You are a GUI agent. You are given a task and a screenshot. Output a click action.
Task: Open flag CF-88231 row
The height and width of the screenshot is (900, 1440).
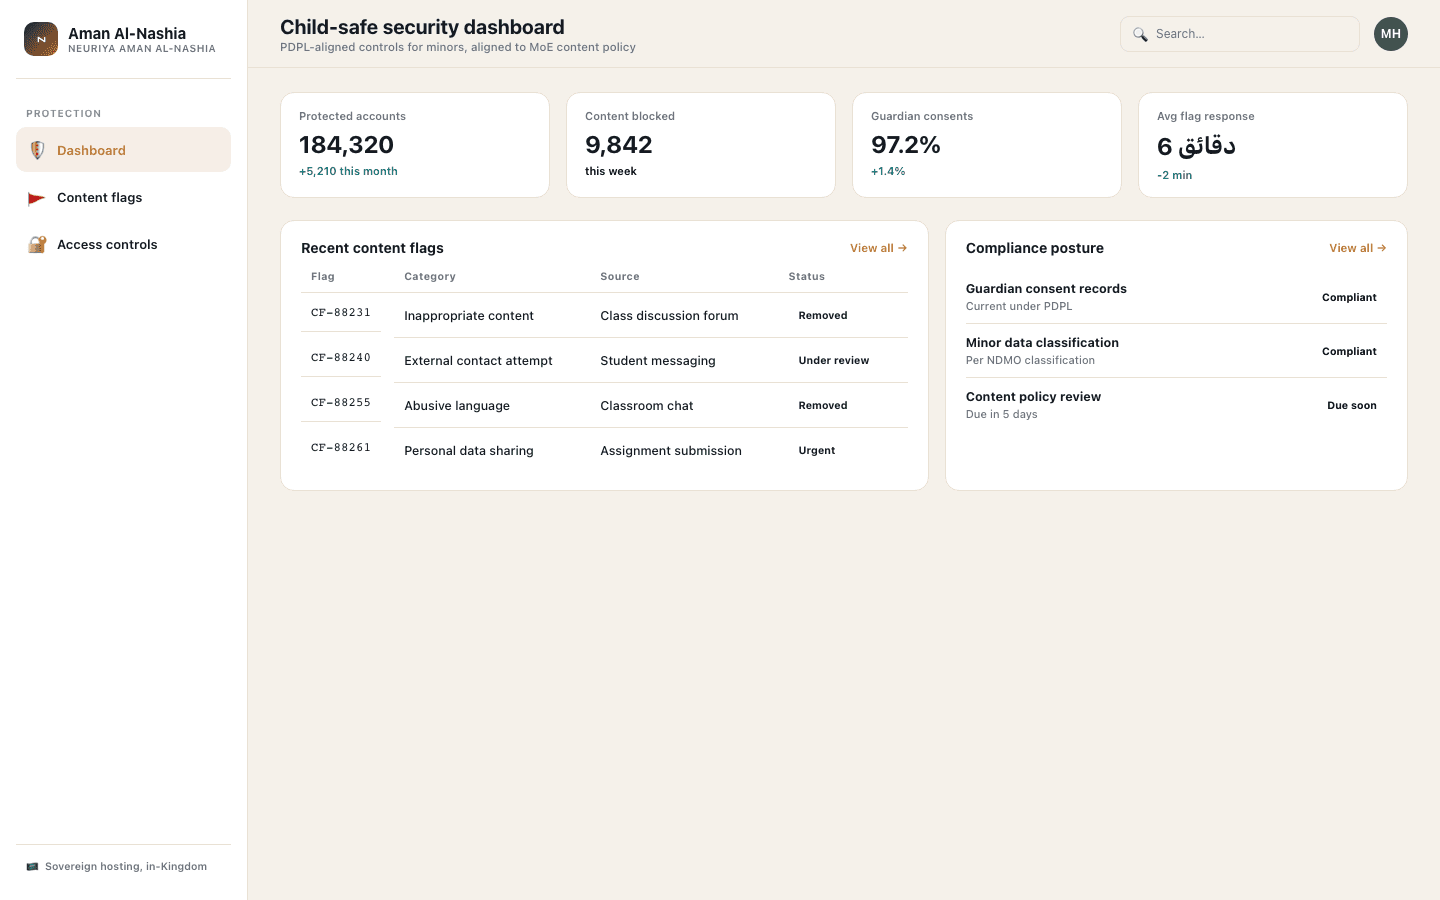[604, 315]
